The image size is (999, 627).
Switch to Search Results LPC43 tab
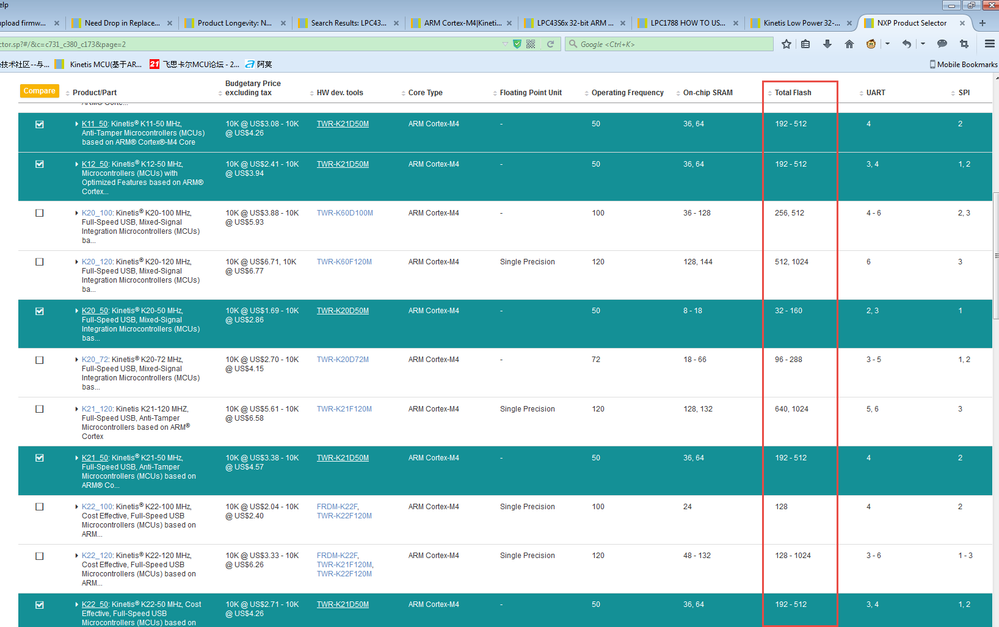348,23
